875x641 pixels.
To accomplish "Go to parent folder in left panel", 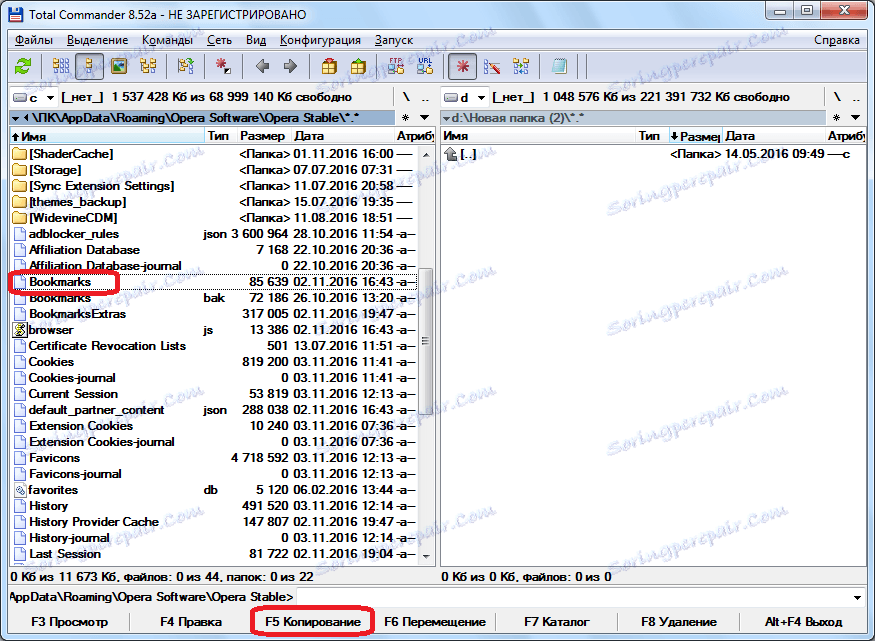I will 425,97.
